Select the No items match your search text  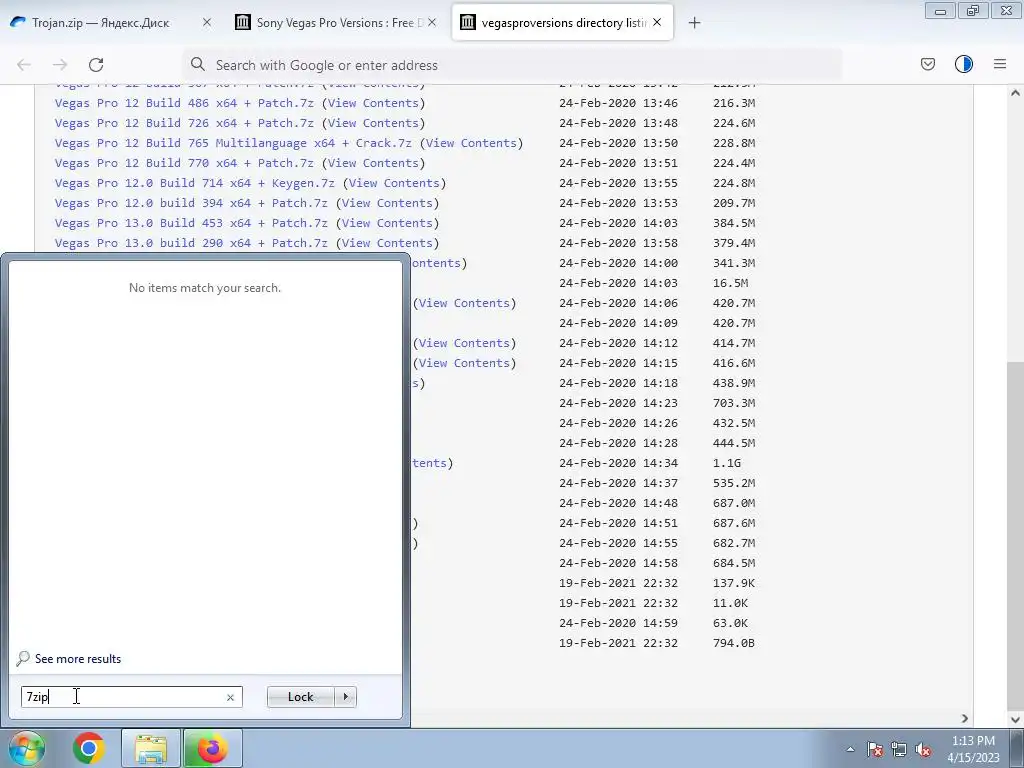205,288
